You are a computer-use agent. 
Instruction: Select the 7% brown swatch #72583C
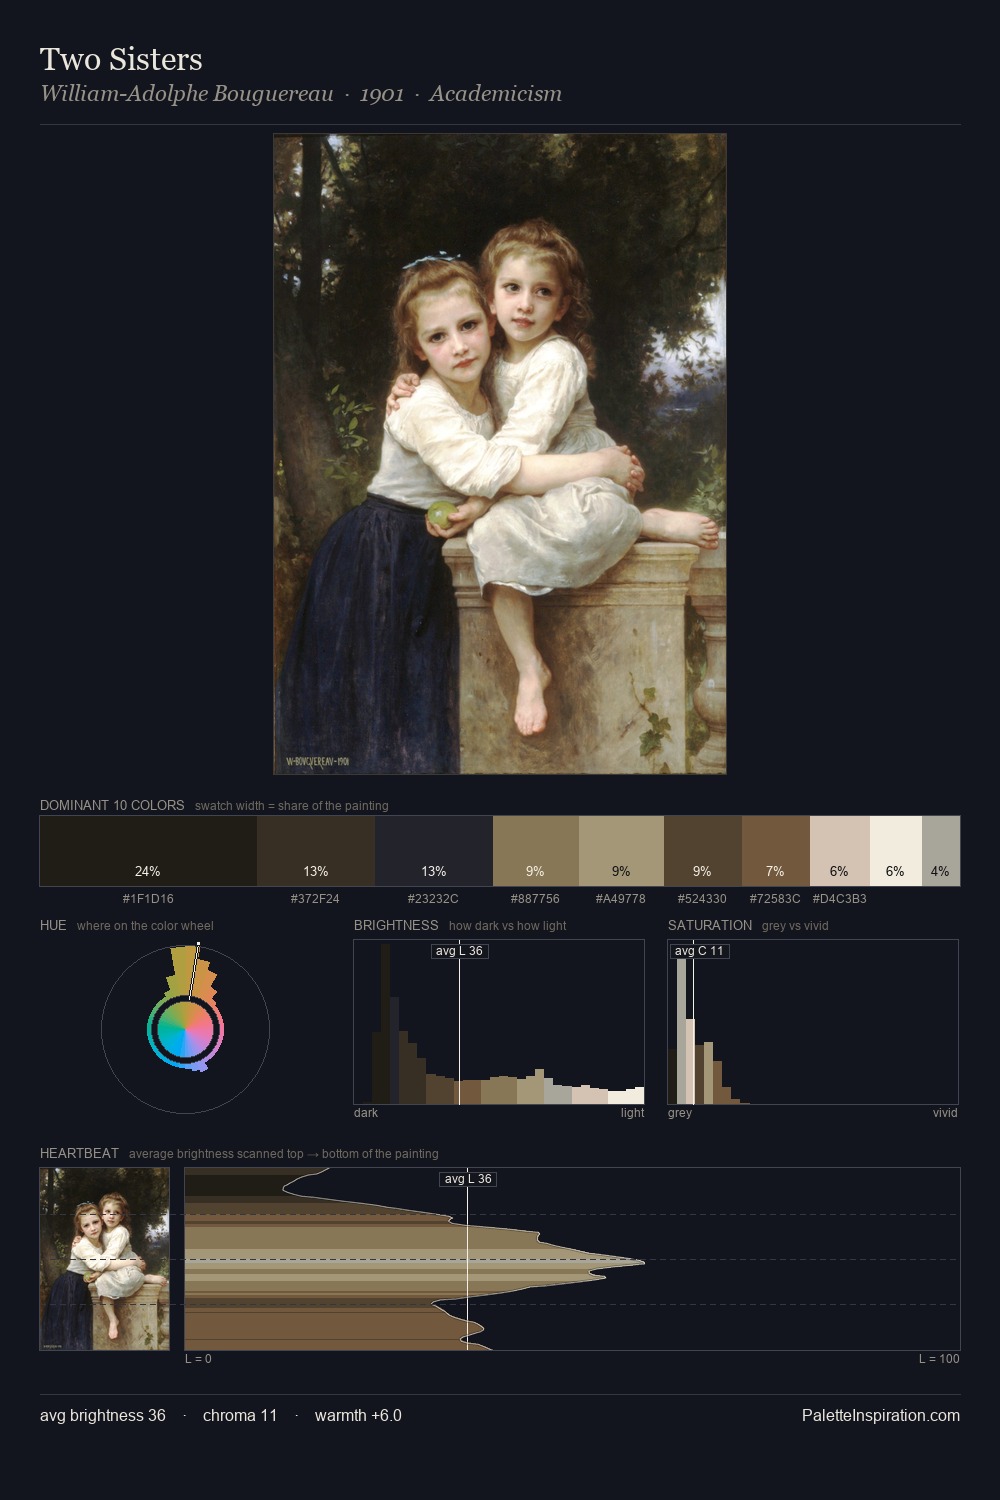click(776, 851)
